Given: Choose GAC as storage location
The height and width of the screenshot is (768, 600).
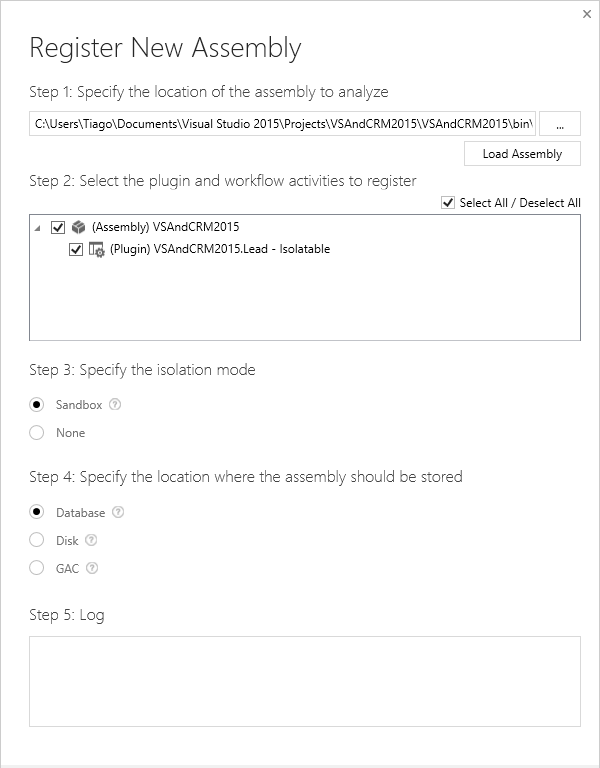Looking at the screenshot, I should pos(37,569).
